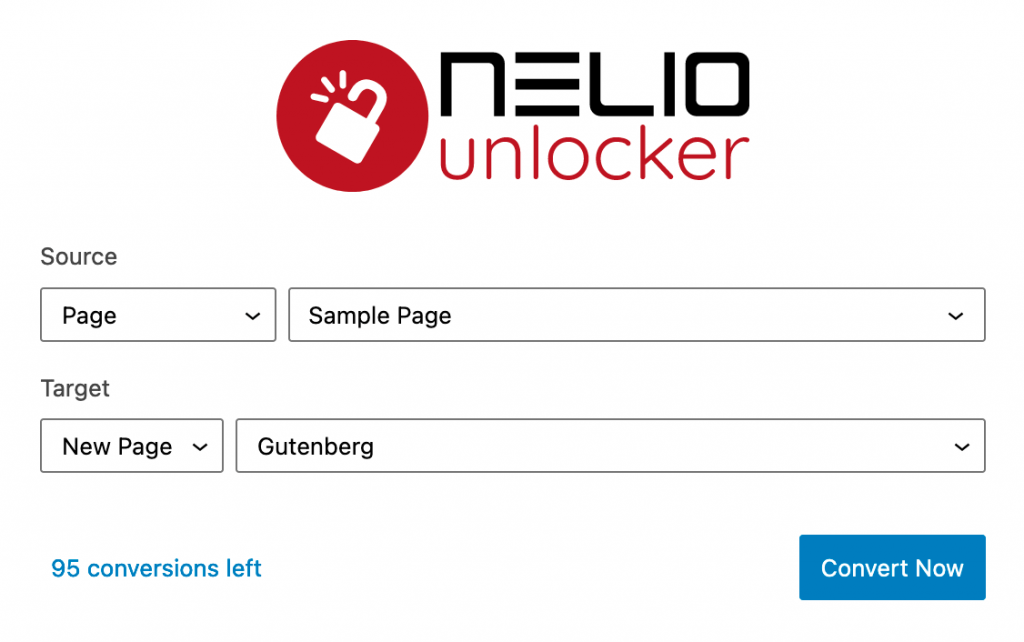Open the Target dropdown showing New Page
Screen dimensions: 1024x642
click(x=131, y=446)
